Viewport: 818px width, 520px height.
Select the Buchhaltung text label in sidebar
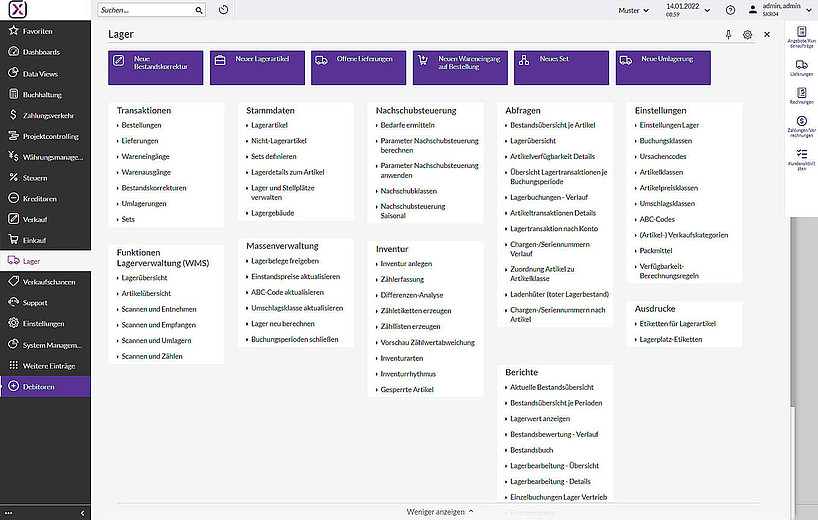pyautogui.click(x=42, y=94)
